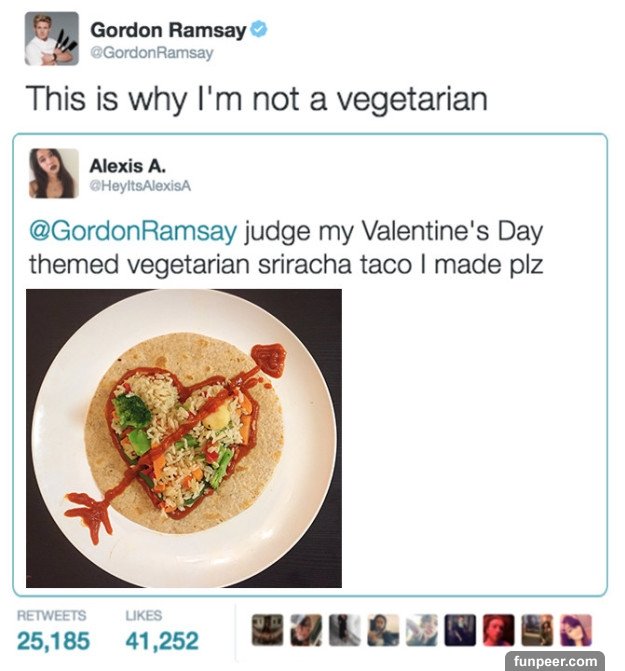Click the blue verified badge
Screen dimensions: 625x671
259,30
